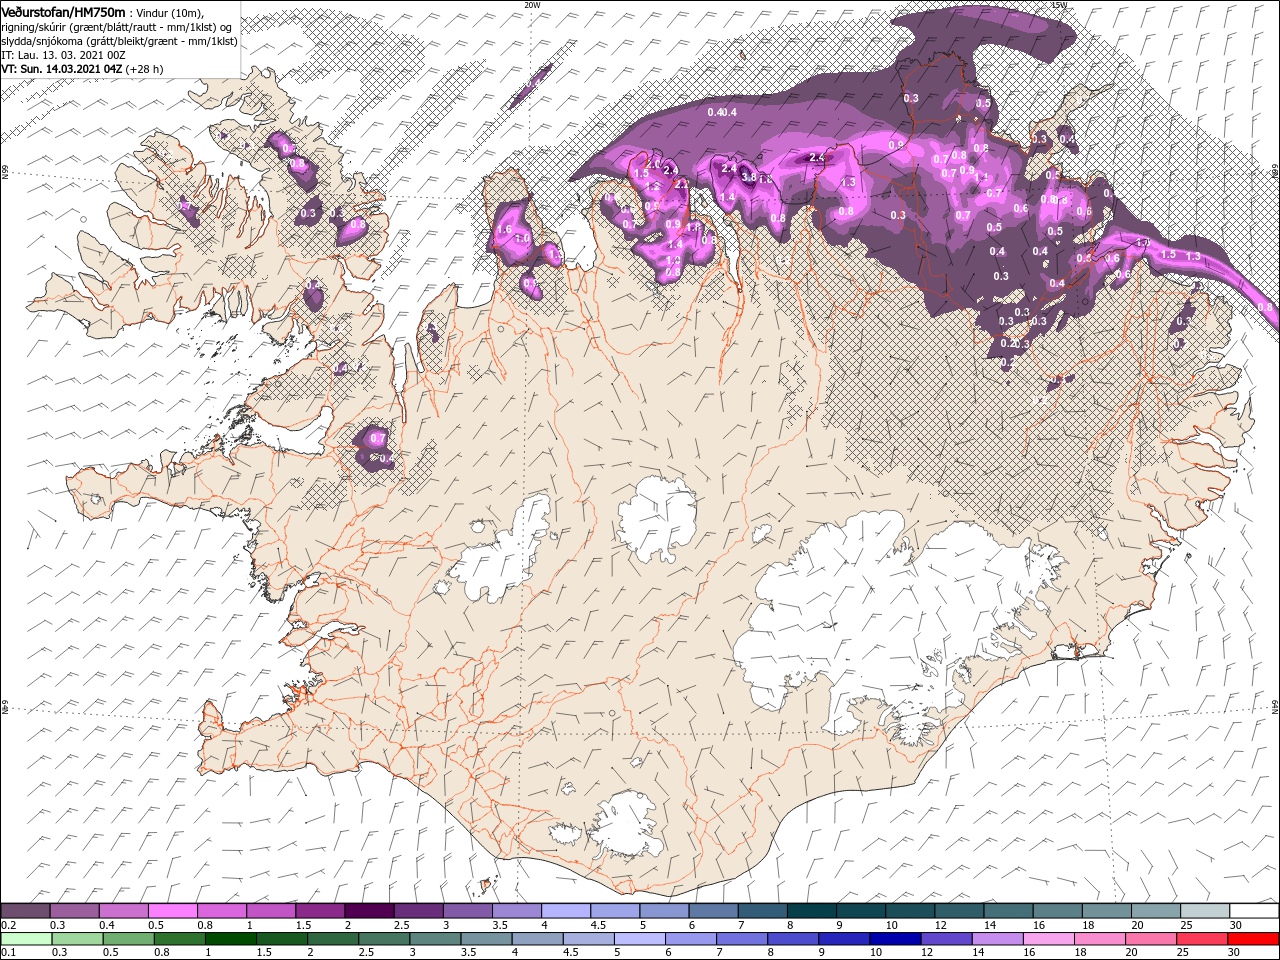Choose the snow-scale swatch beginning at 12
Image resolution: width=1280 pixels, height=960 pixels.
pyautogui.click(x=958, y=911)
